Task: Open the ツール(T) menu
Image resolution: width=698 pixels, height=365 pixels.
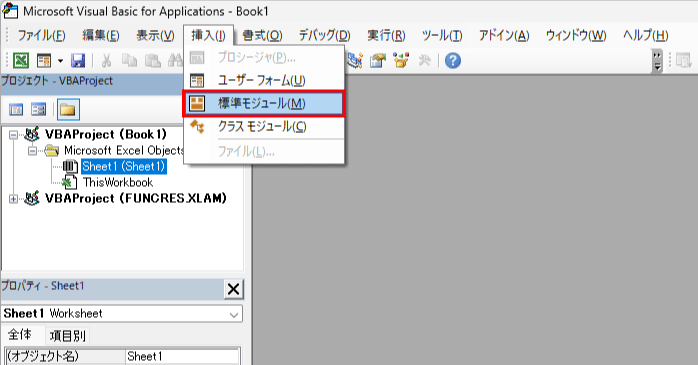Action: [442, 35]
